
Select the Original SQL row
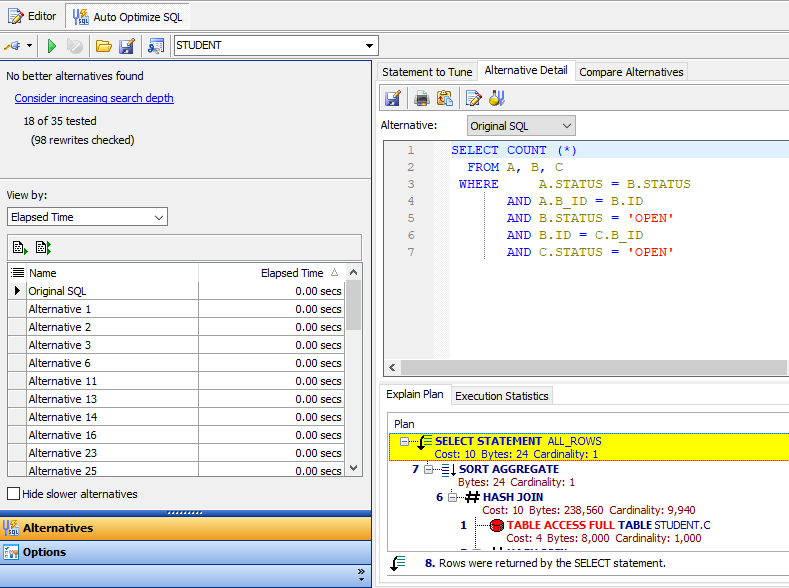(176, 291)
